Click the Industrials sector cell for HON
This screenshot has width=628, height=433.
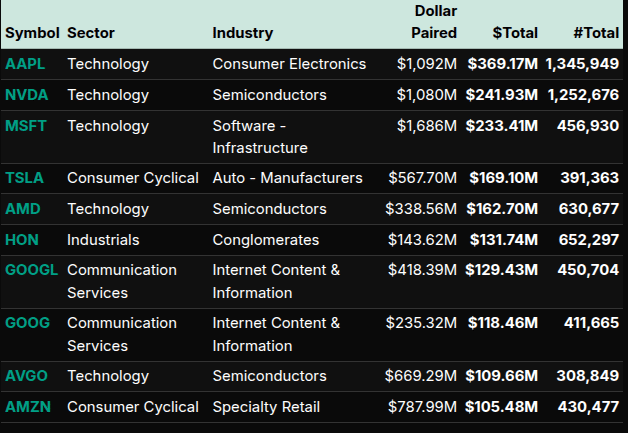(103, 240)
